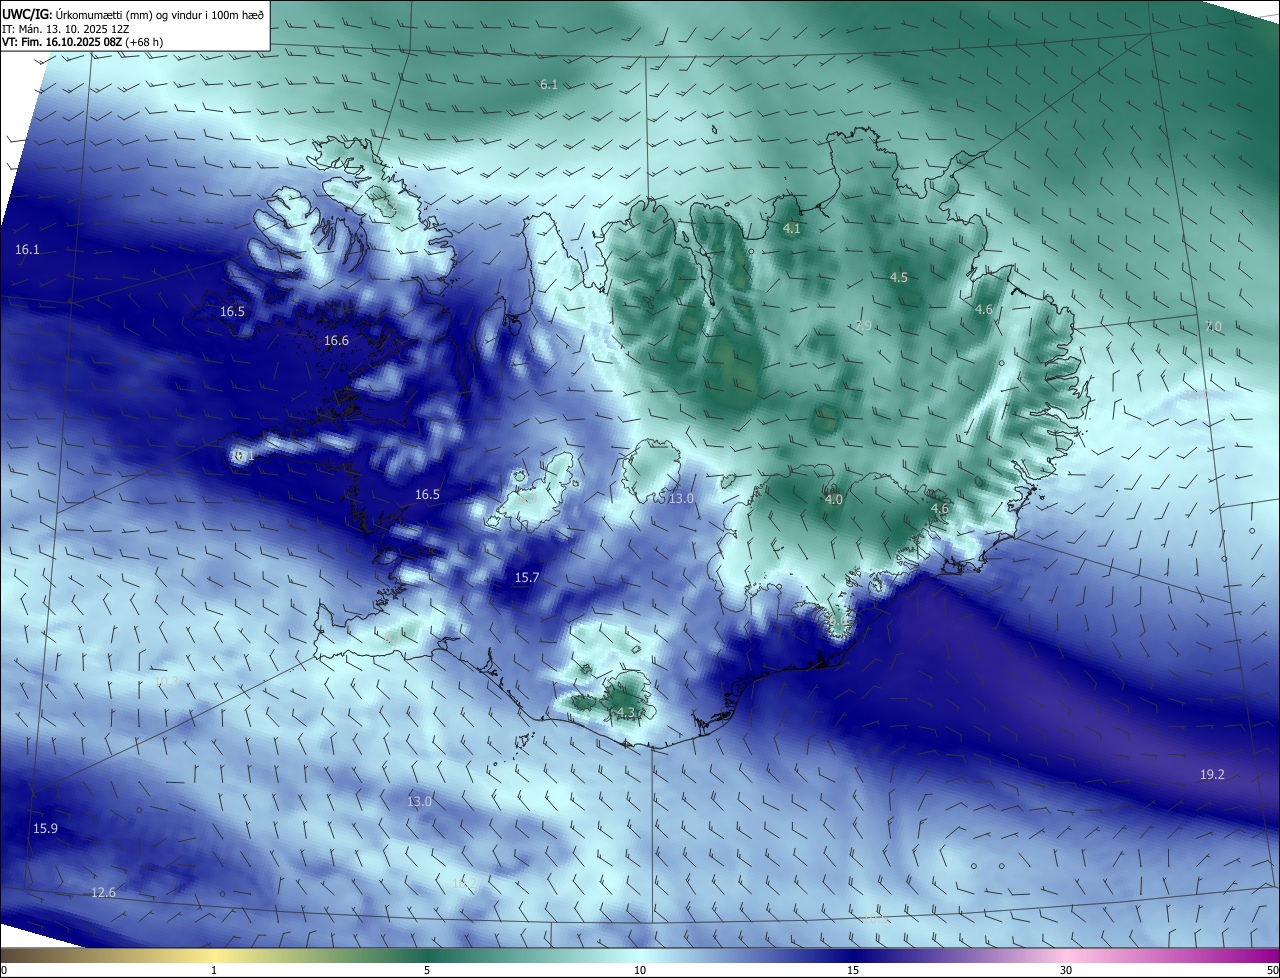Click the 'UWC/IG: Úrkomumætti (mm)' title line
The height and width of the screenshot is (978, 1280).
click(132, 15)
